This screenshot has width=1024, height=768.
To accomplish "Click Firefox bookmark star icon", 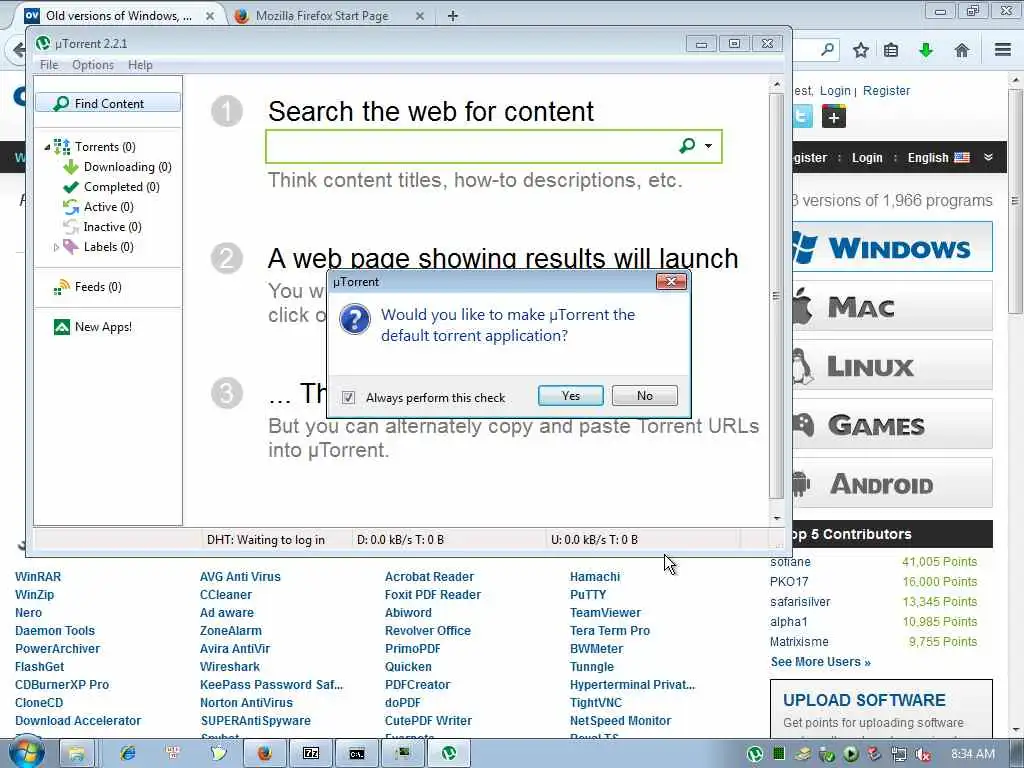I will pos(861,50).
